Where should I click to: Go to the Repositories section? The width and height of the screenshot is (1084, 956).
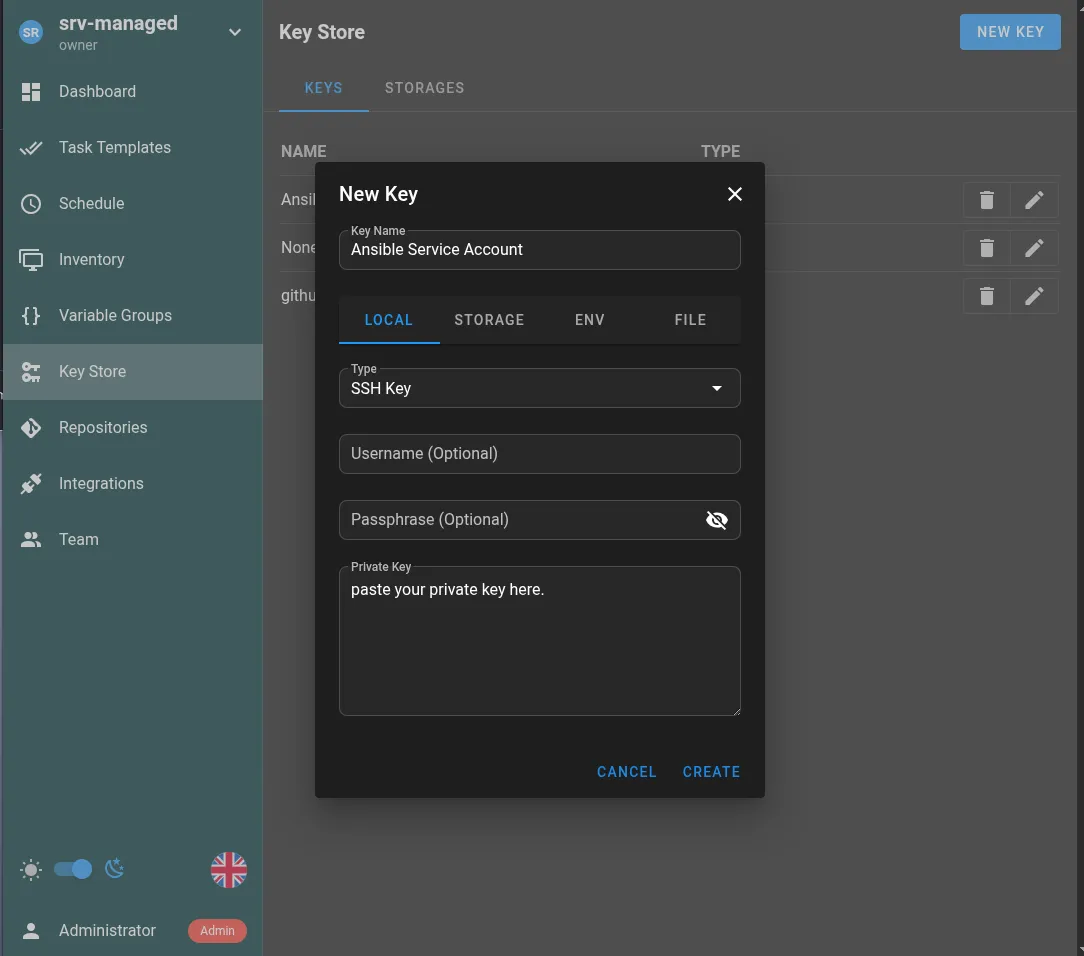pyautogui.click(x=103, y=427)
